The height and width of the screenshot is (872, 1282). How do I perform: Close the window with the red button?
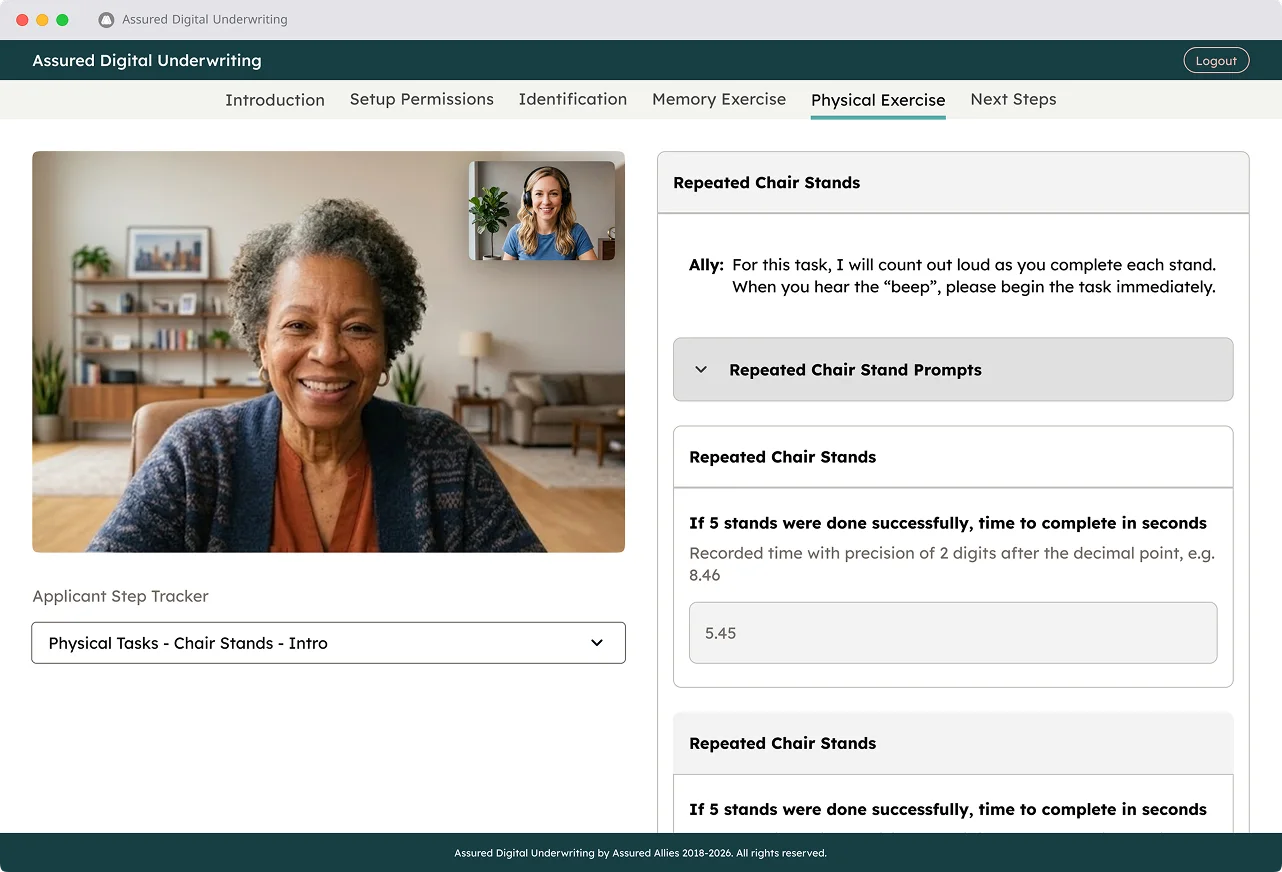tap(22, 20)
